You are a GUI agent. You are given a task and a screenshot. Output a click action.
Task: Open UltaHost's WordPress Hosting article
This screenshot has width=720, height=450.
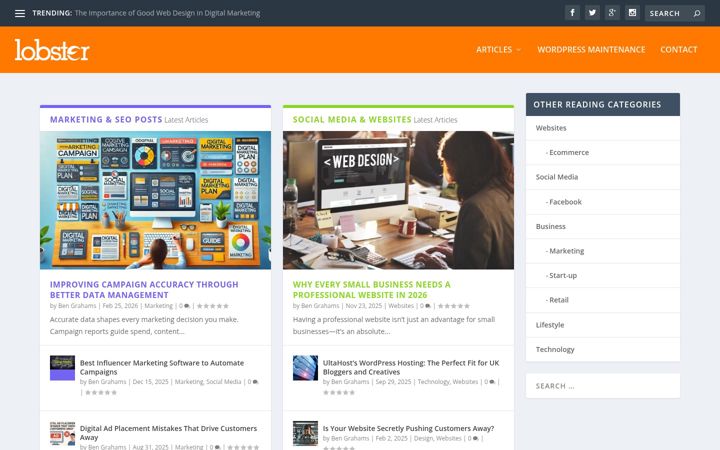(411, 367)
